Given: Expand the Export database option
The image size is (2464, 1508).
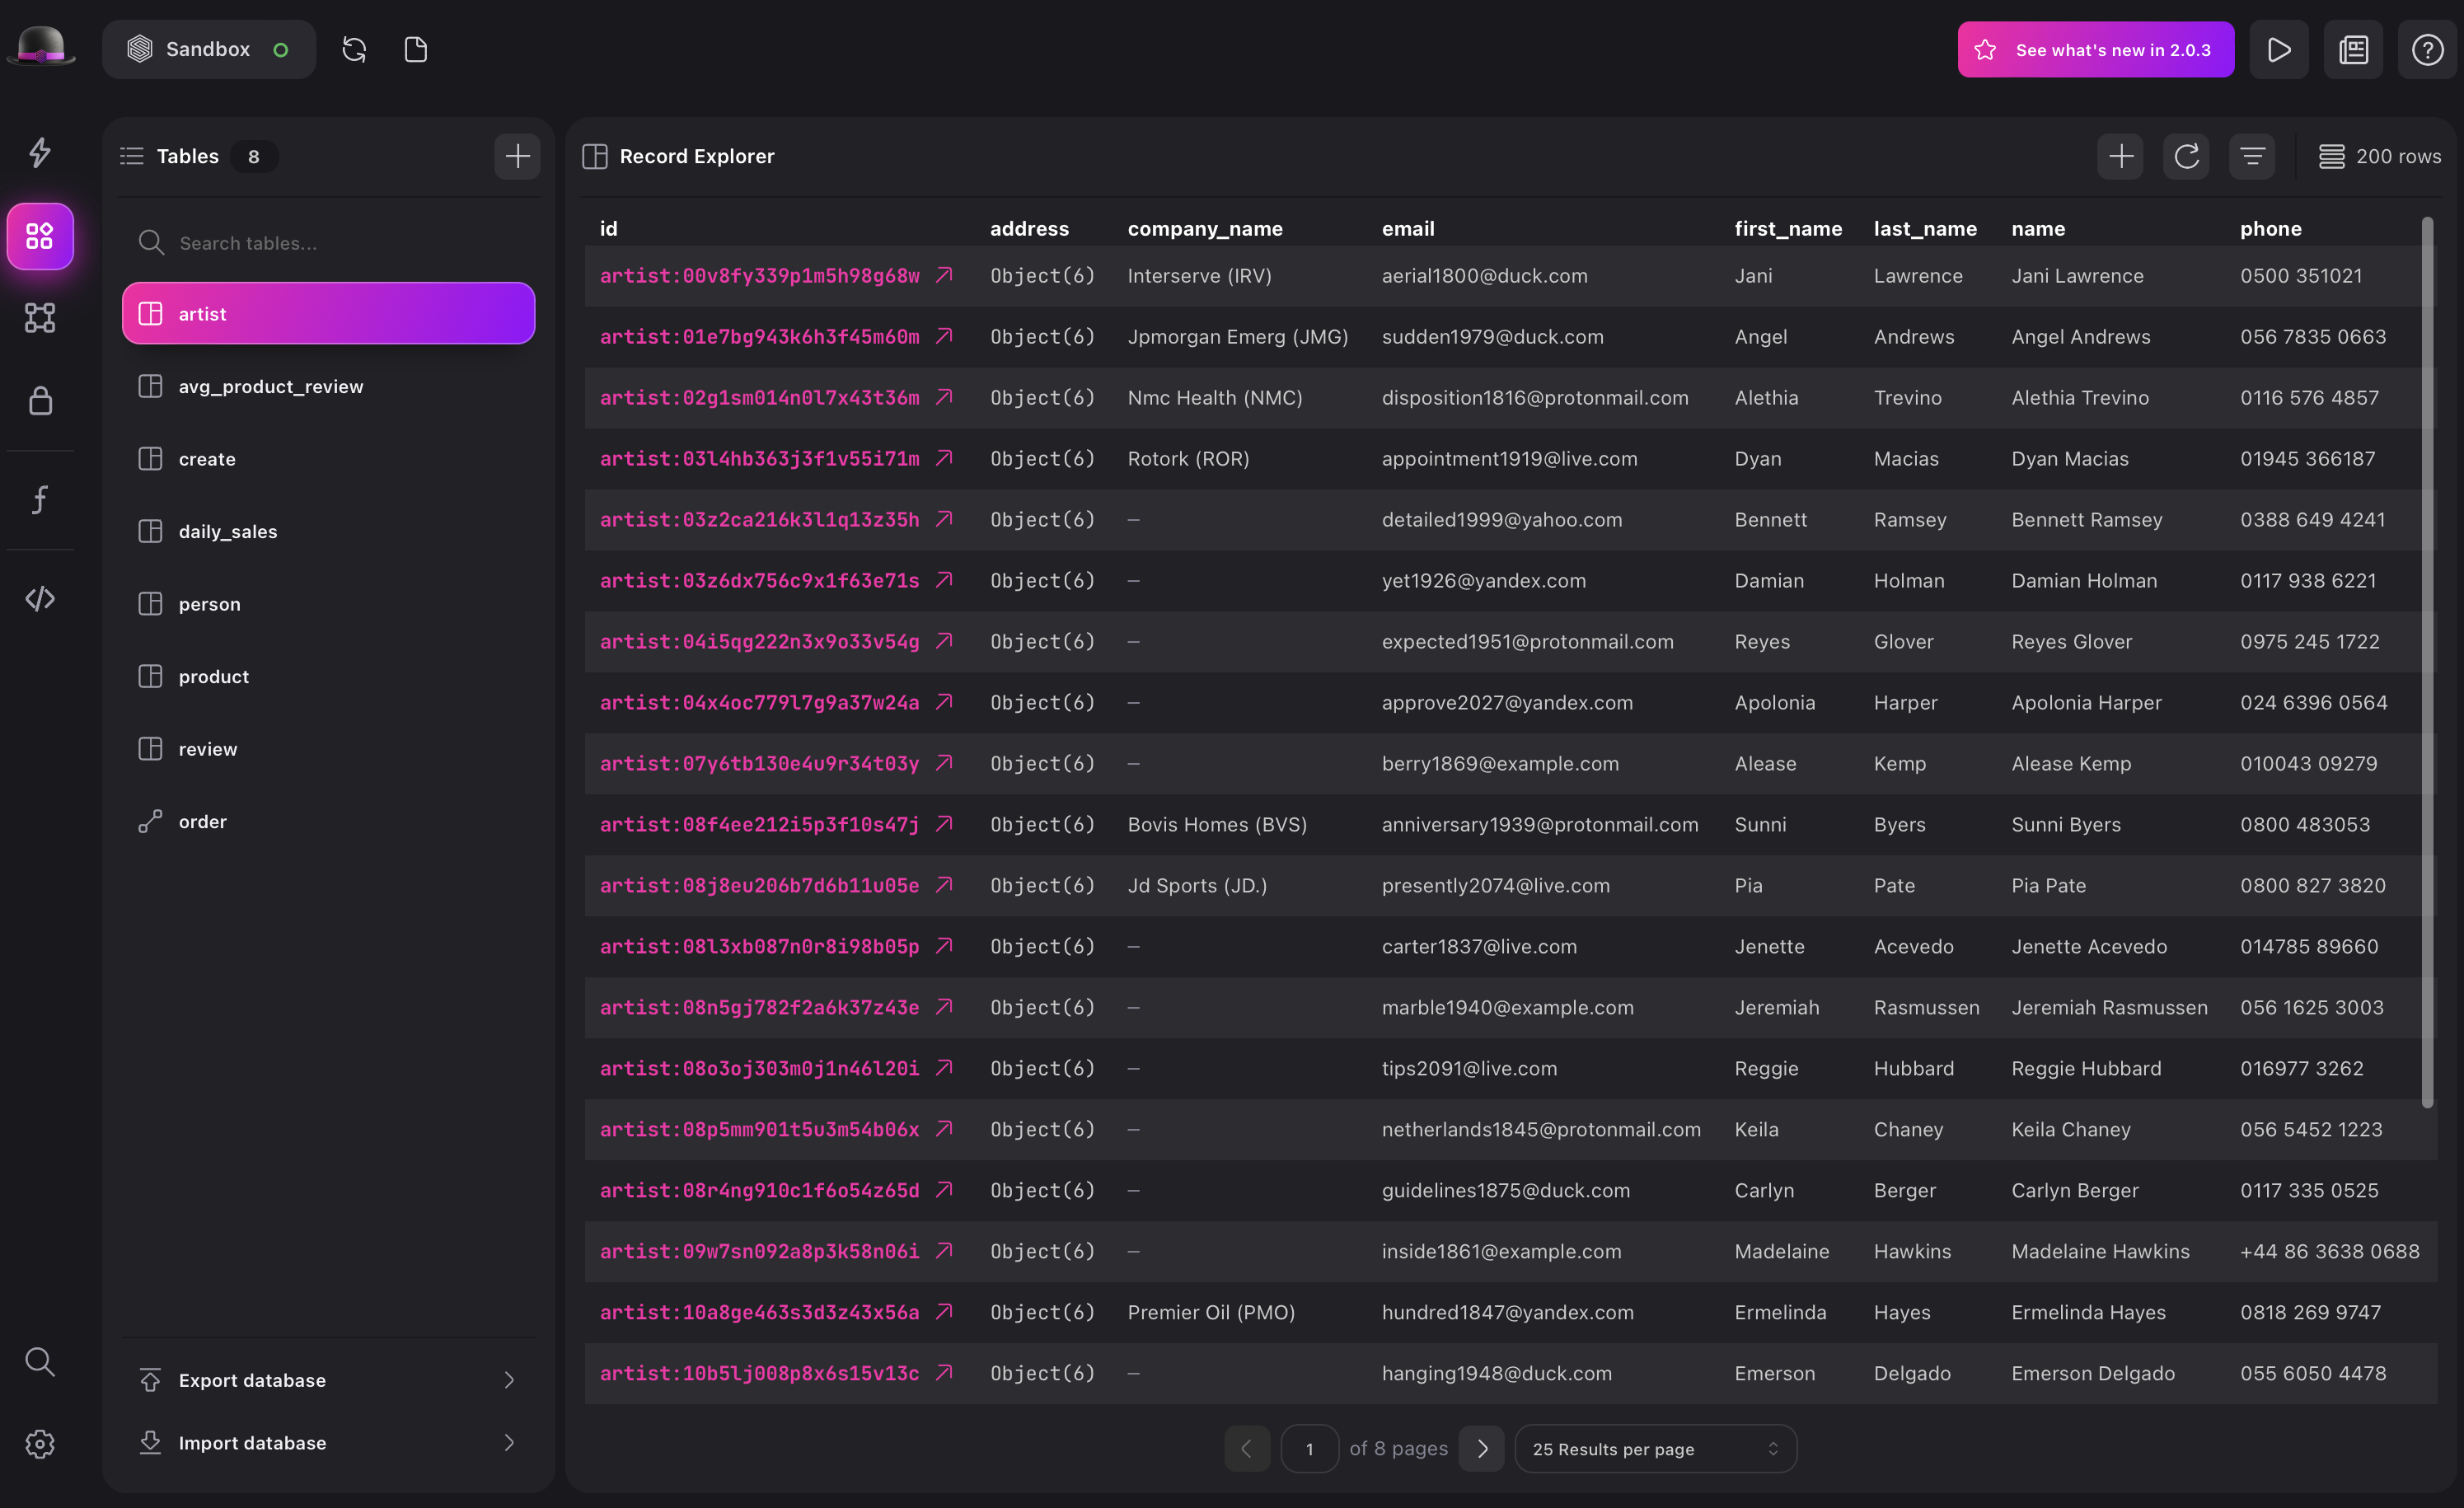Looking at the screenshot, I should 328,1380.
